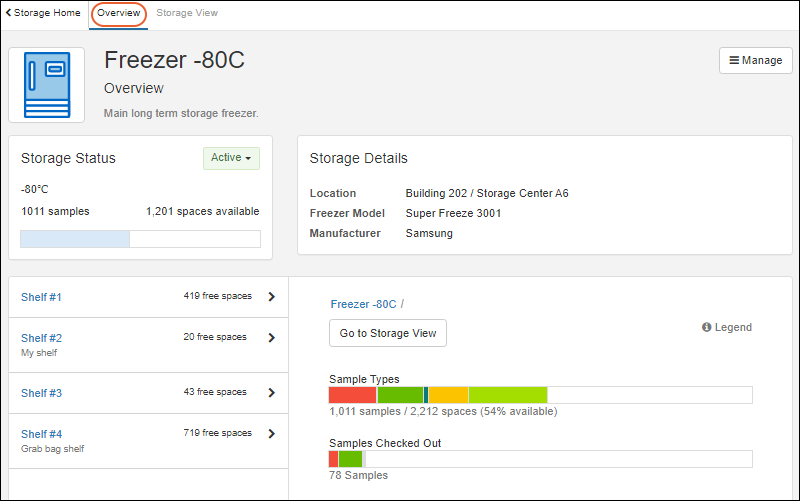This screenshot has width=800, height=501.
Task: Open Shelf #3 with its right chevron
Action: coord(271,393)
